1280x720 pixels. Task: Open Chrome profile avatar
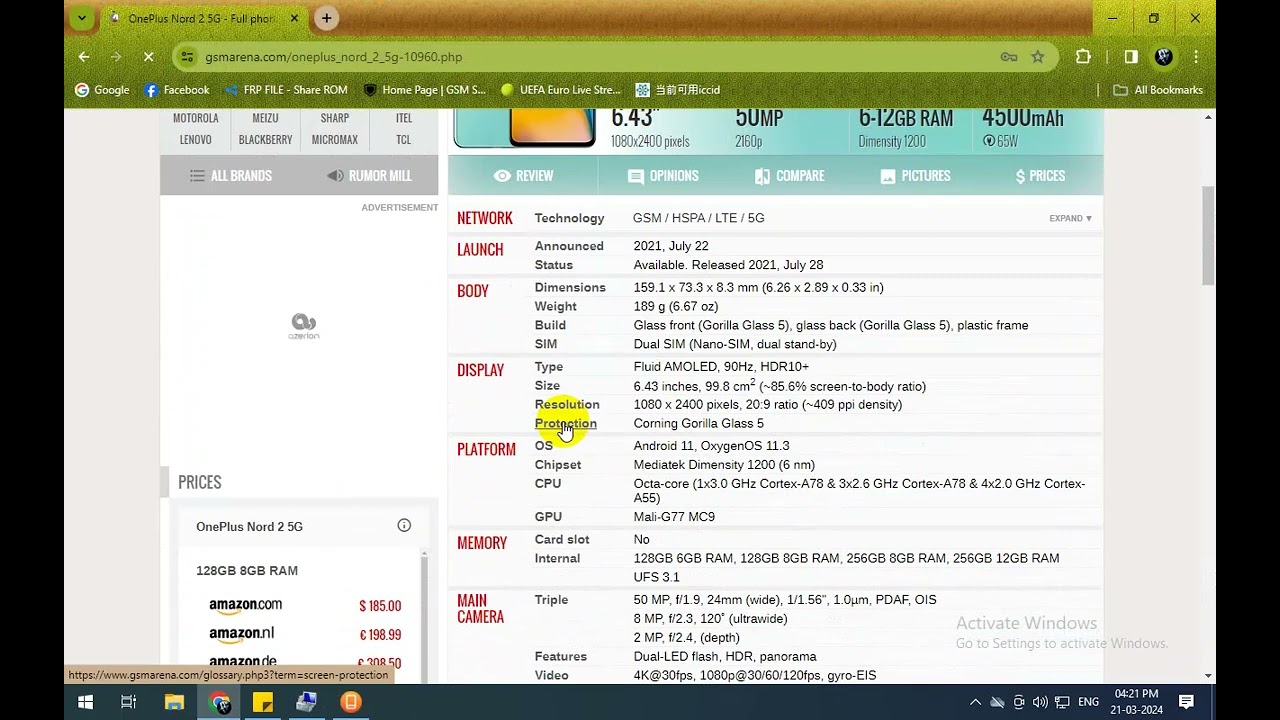point(1163,57)
